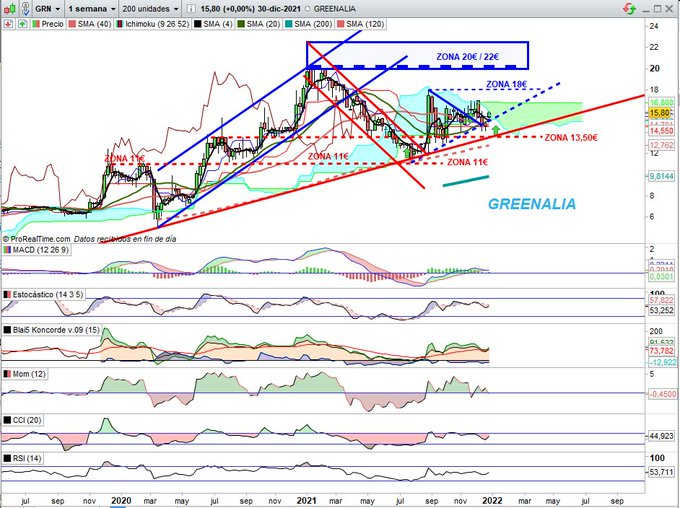The image size is (680, 508).
Task: Click the ProRealTime.com copyright text
Action: click(36, 239)
